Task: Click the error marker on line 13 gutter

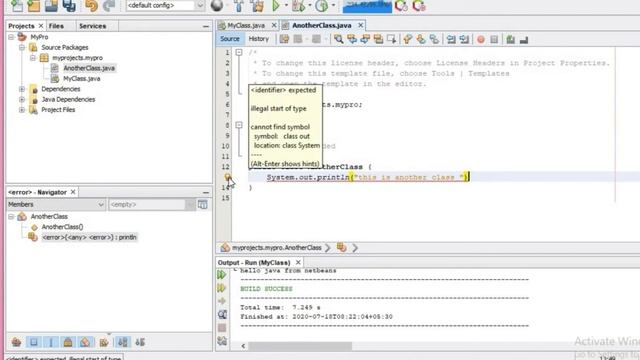Action: tap(227, 177)
